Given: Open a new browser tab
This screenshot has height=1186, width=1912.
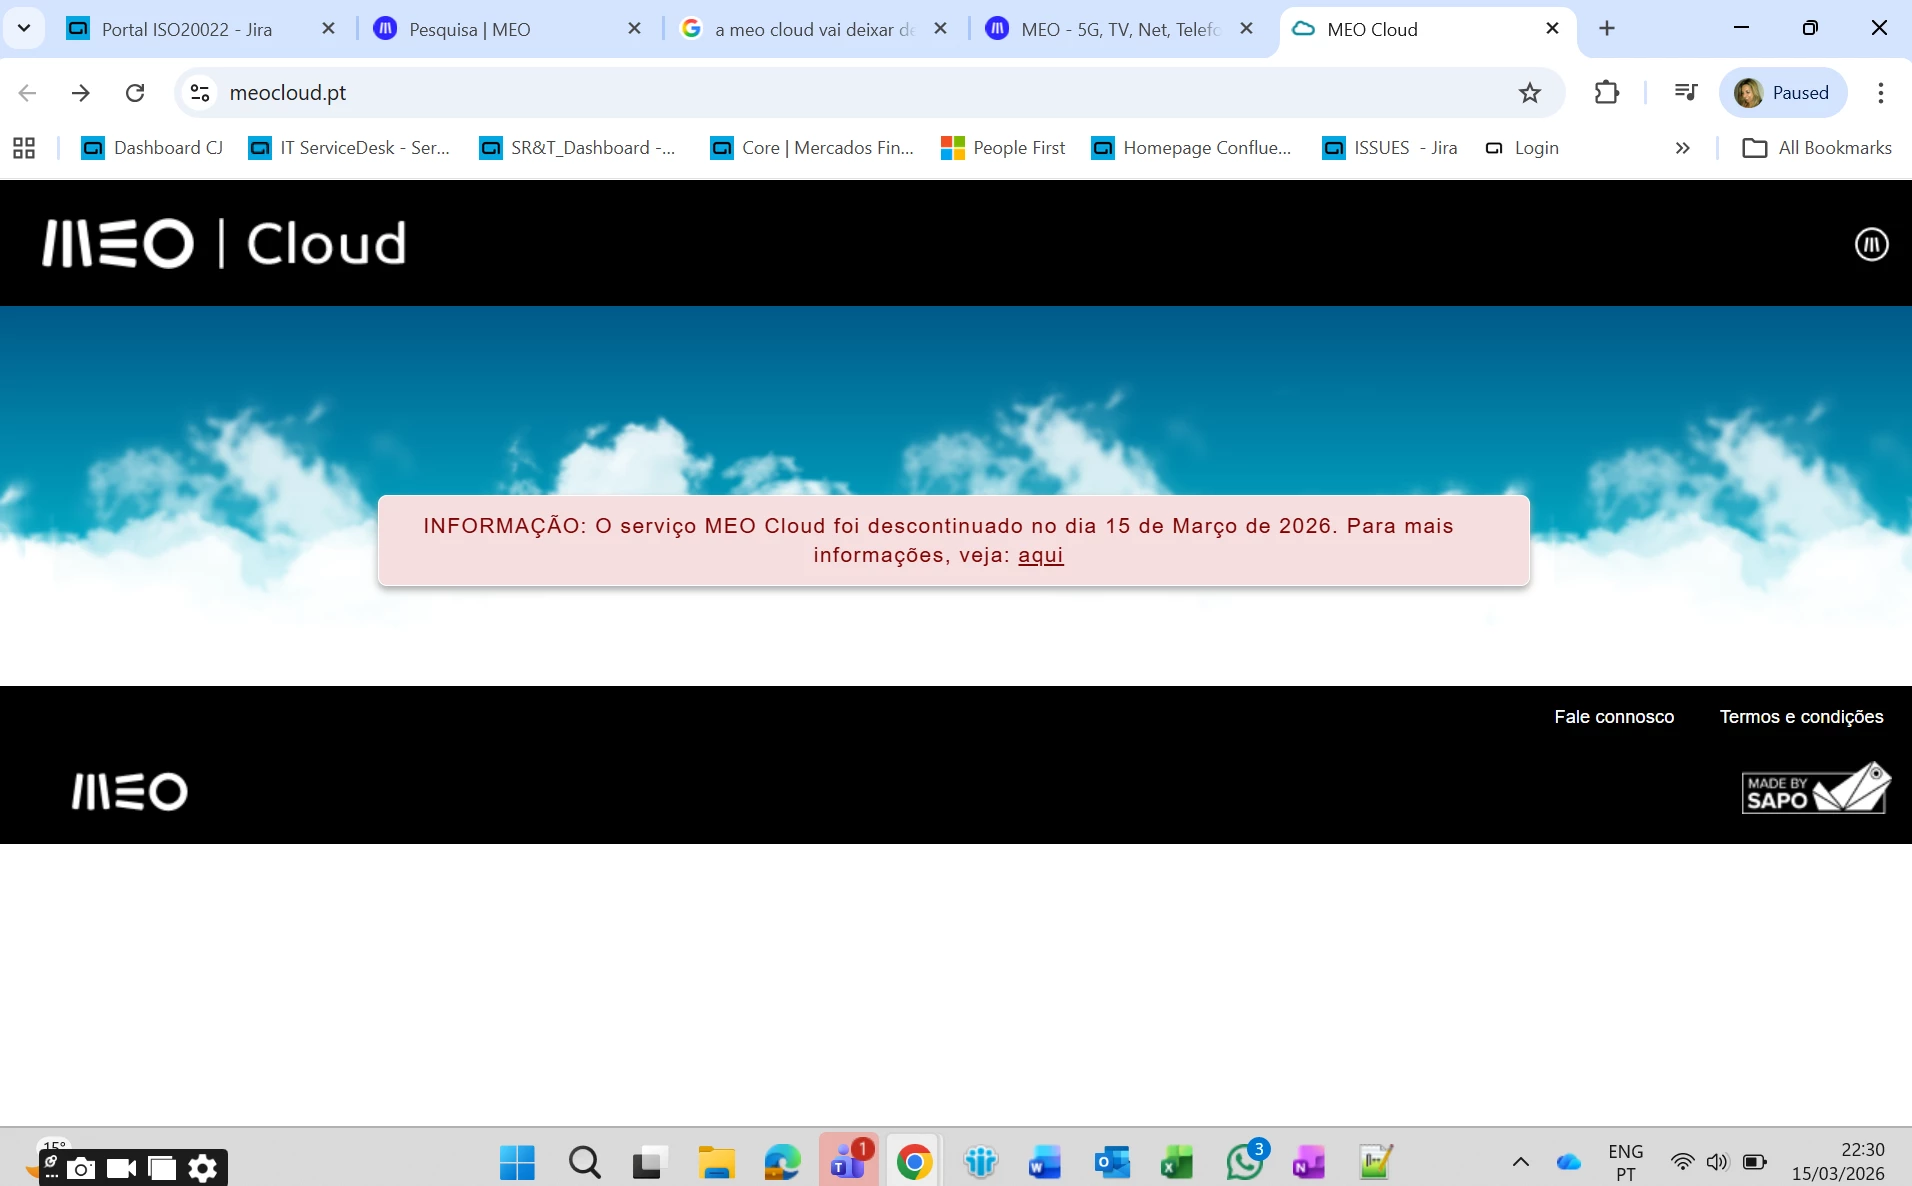Looking at the screenshot, I should [1607, 29].
